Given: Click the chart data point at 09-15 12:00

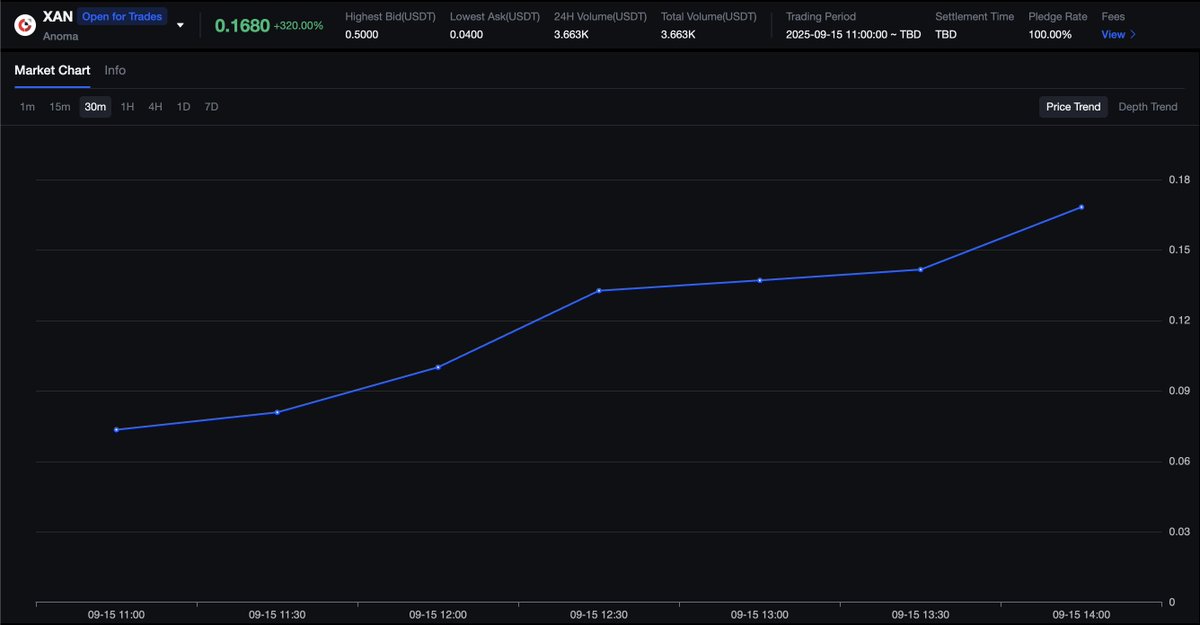Looking at the screenshot, I should pos(438,367).
